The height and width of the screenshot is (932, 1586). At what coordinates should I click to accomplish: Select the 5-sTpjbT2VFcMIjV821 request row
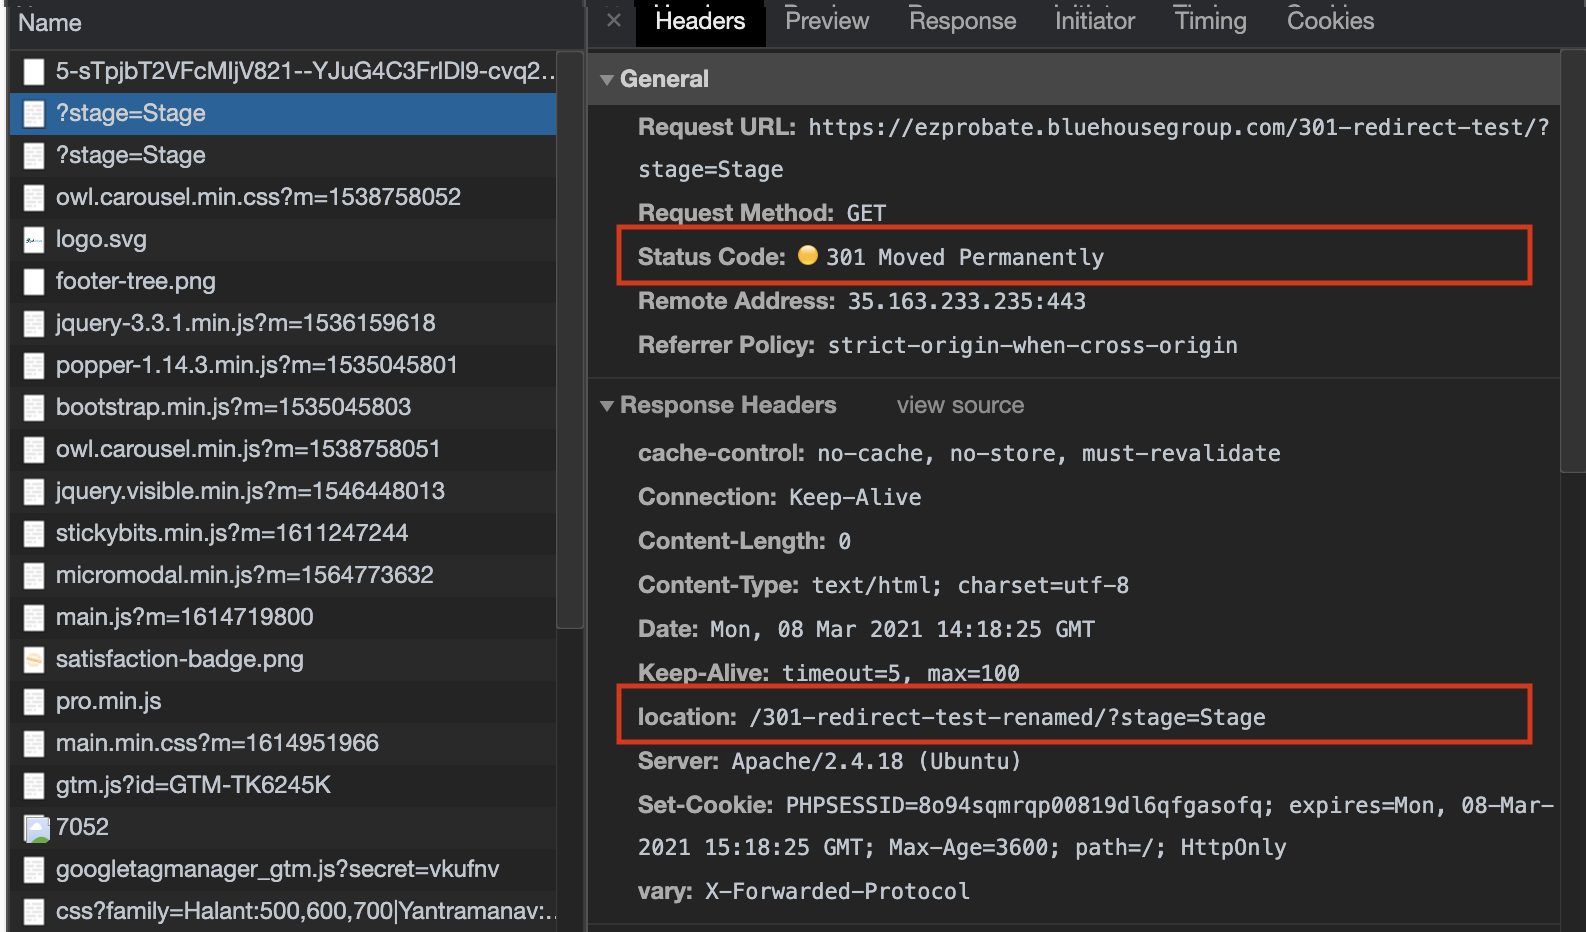(x=283, y=71)
